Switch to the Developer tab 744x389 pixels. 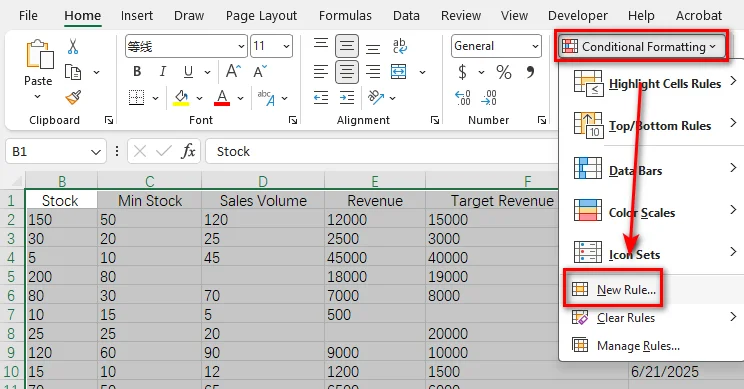coord(577,16)
